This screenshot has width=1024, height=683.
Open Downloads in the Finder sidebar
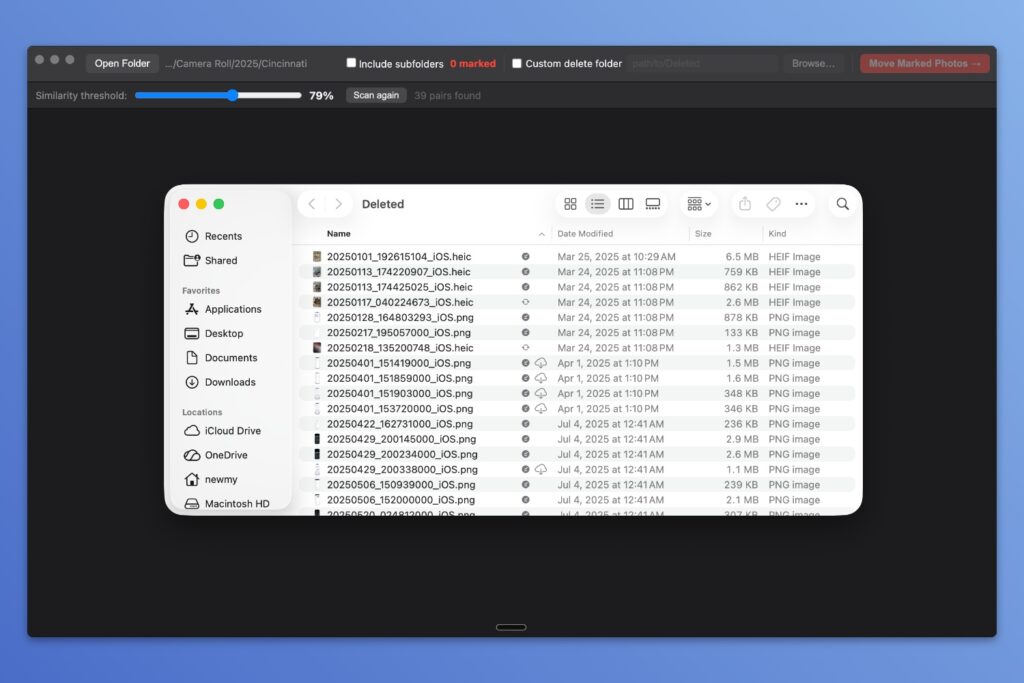[230, 382]
